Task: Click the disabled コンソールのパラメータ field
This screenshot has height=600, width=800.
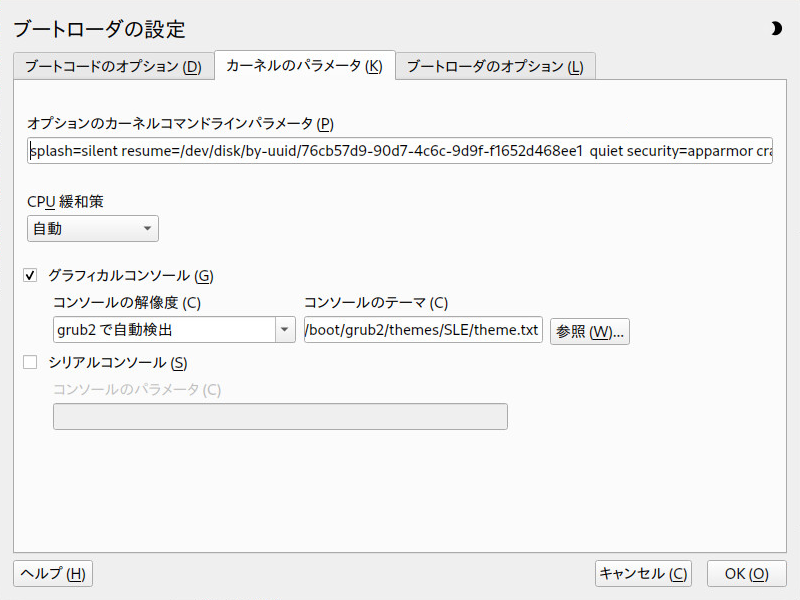Action: (279, 417)
